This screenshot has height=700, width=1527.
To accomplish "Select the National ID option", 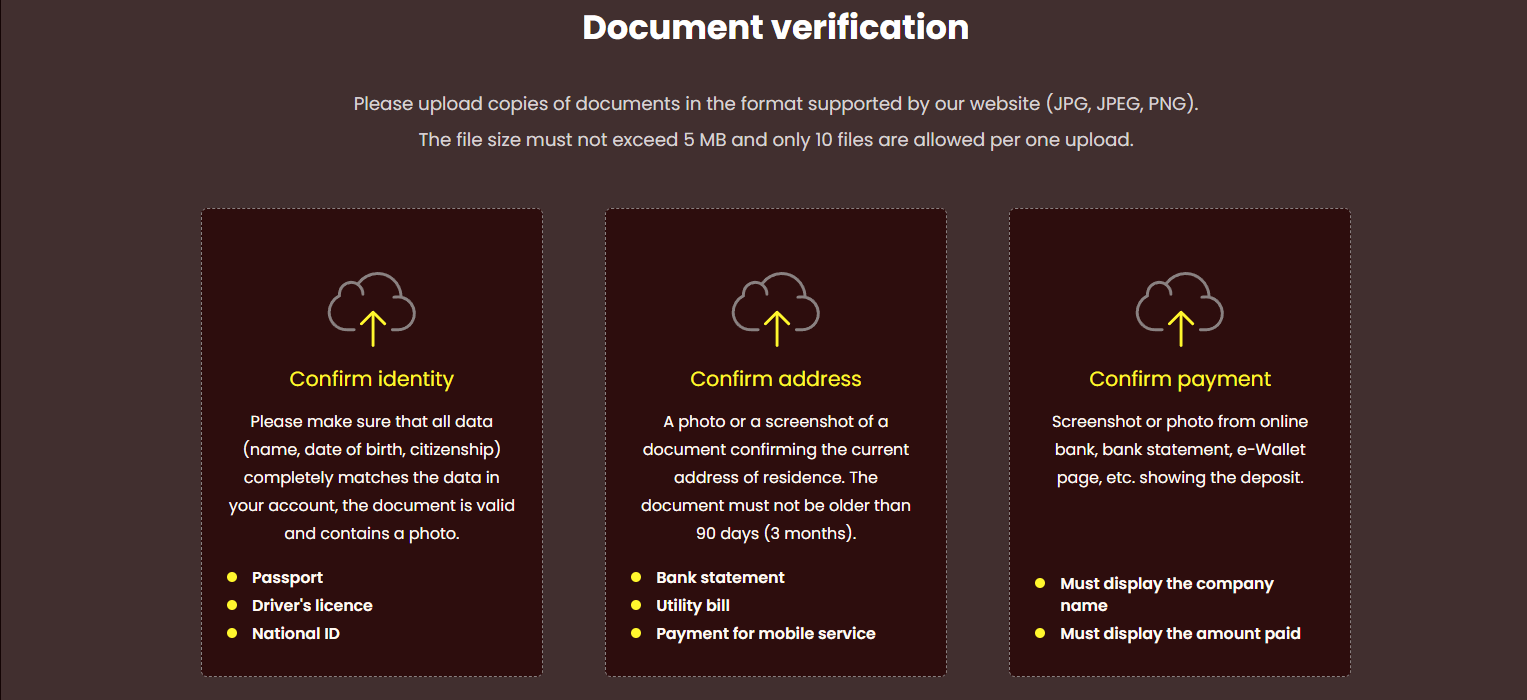I will coord(296,633).
